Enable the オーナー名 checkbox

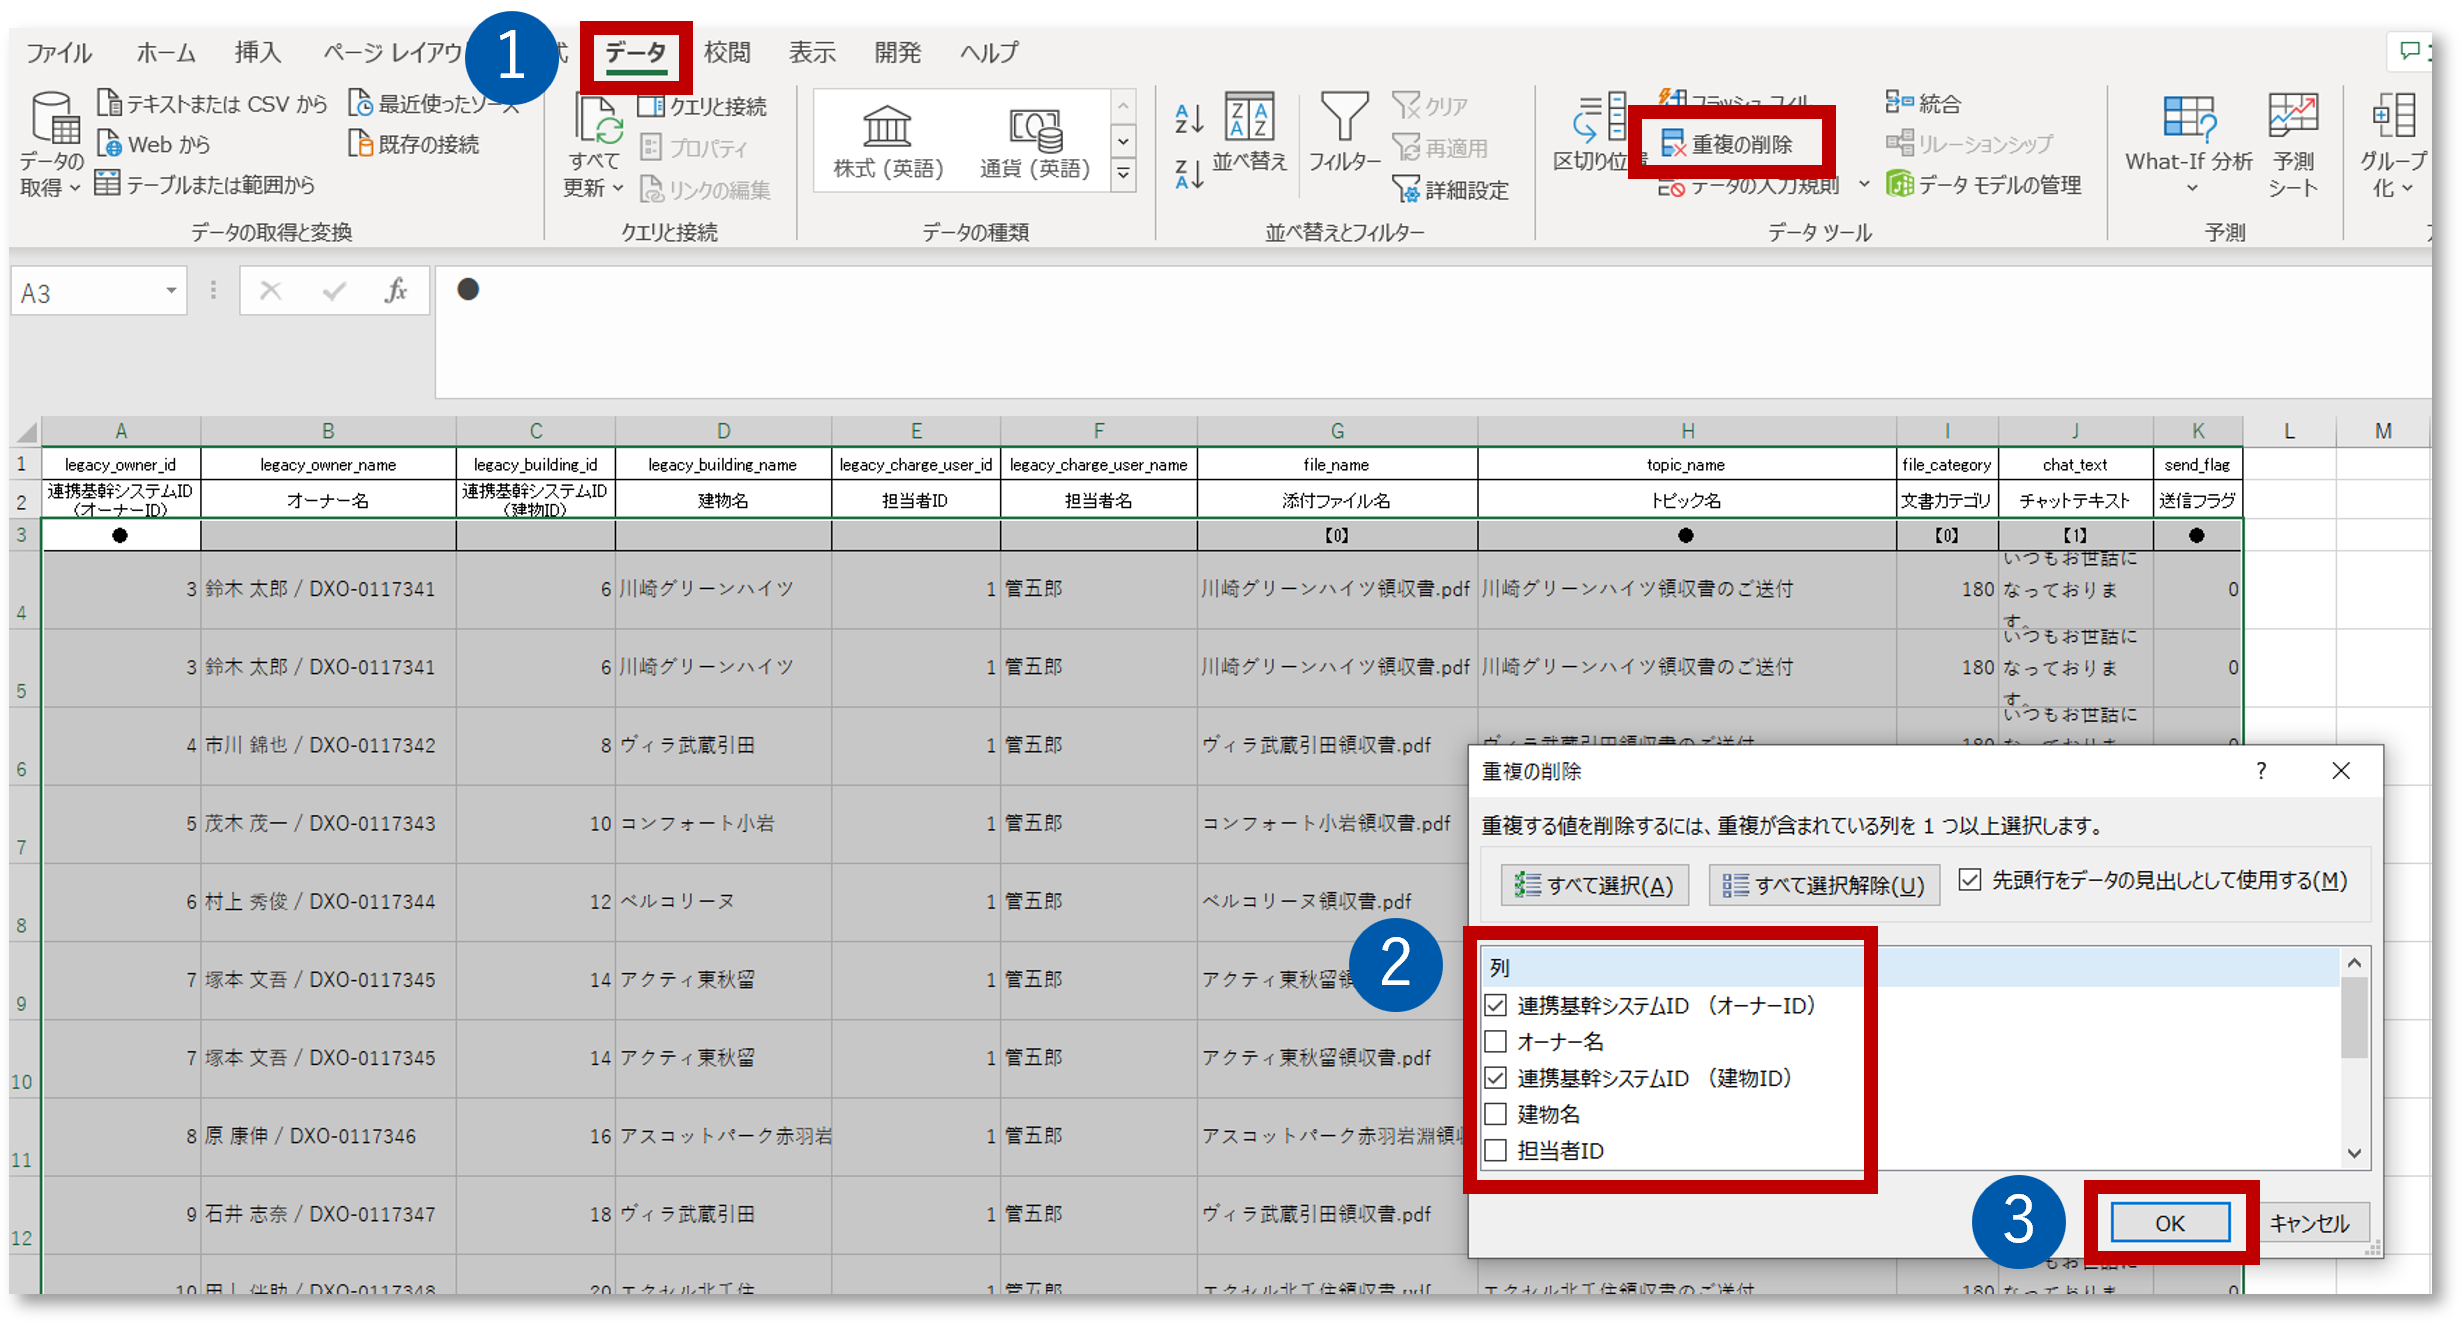(x=1496, y=1042)
